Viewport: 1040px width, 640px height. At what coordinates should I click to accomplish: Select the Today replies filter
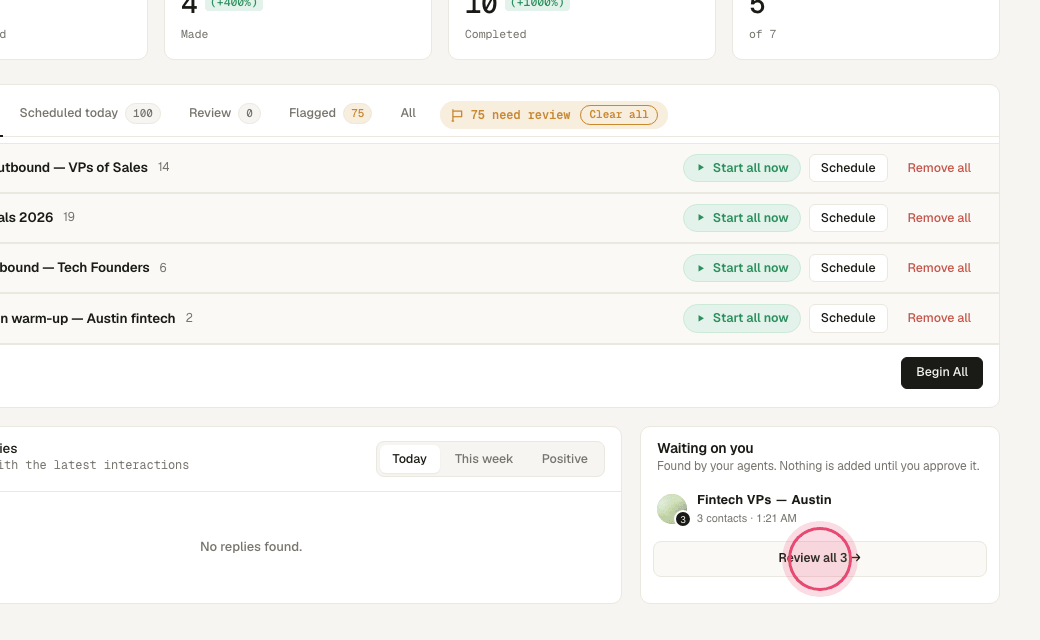coord(409,459)
